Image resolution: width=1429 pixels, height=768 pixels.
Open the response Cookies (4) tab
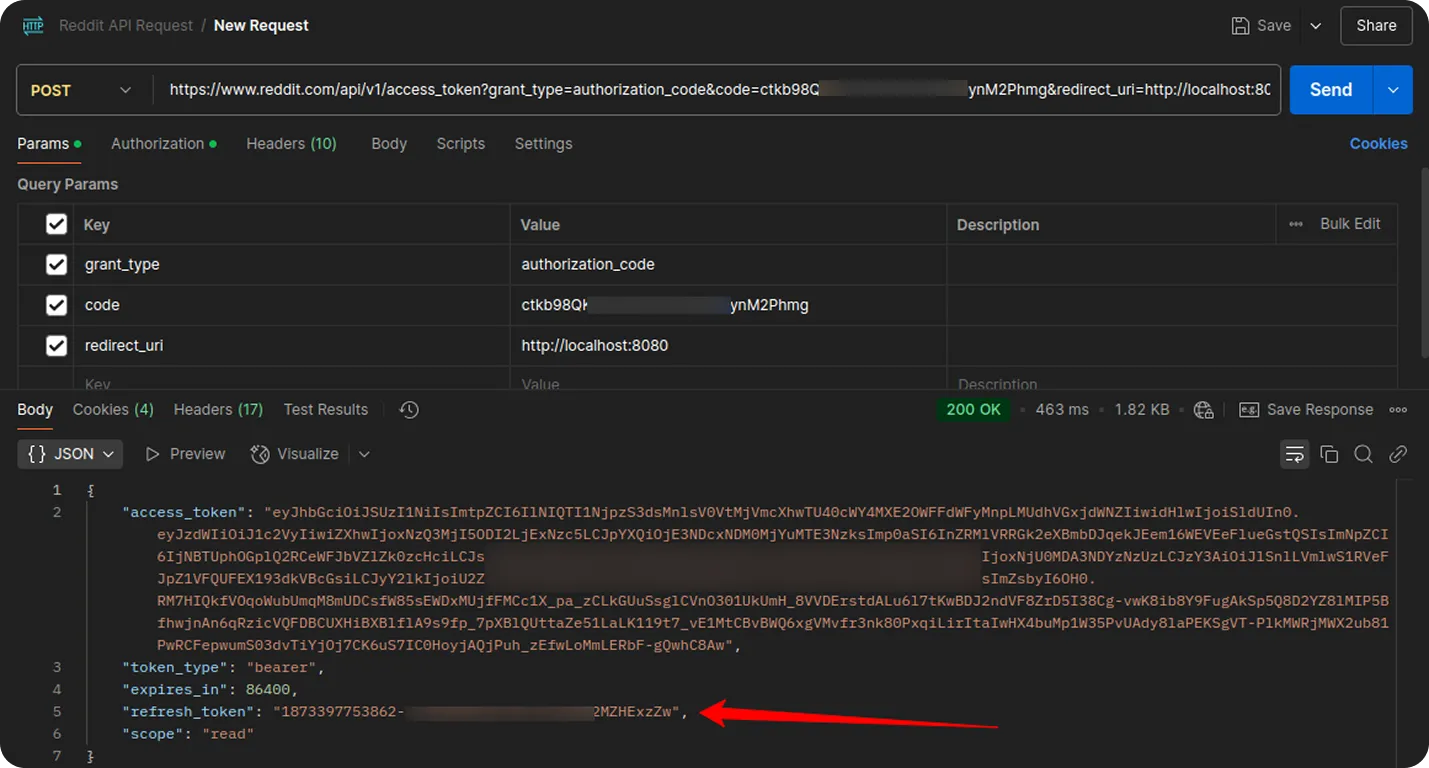point(113,410)
